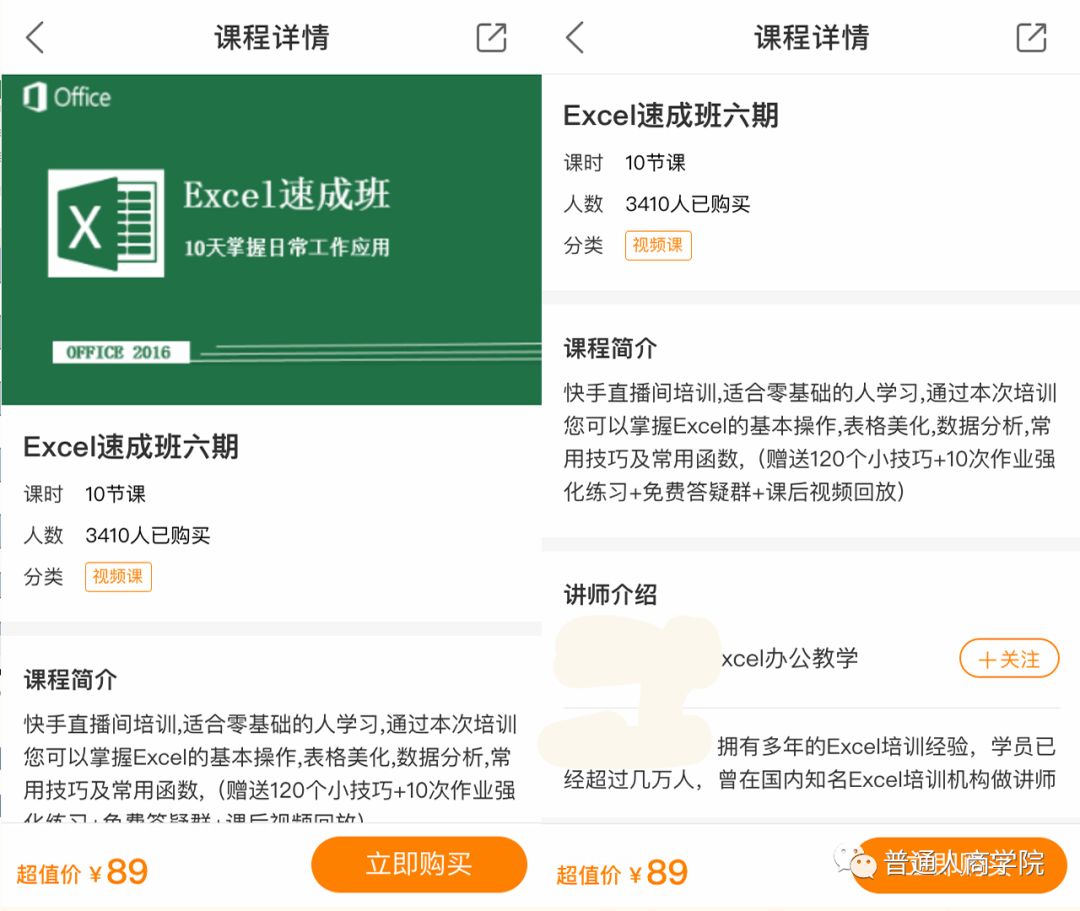The width and height of the screenshot is (1080, 911).
Task: Tap the share icon in left screen
Action: click(x=491, y=37)
